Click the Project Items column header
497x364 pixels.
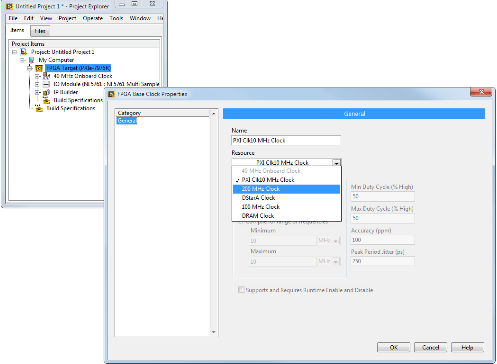[84, 44]
